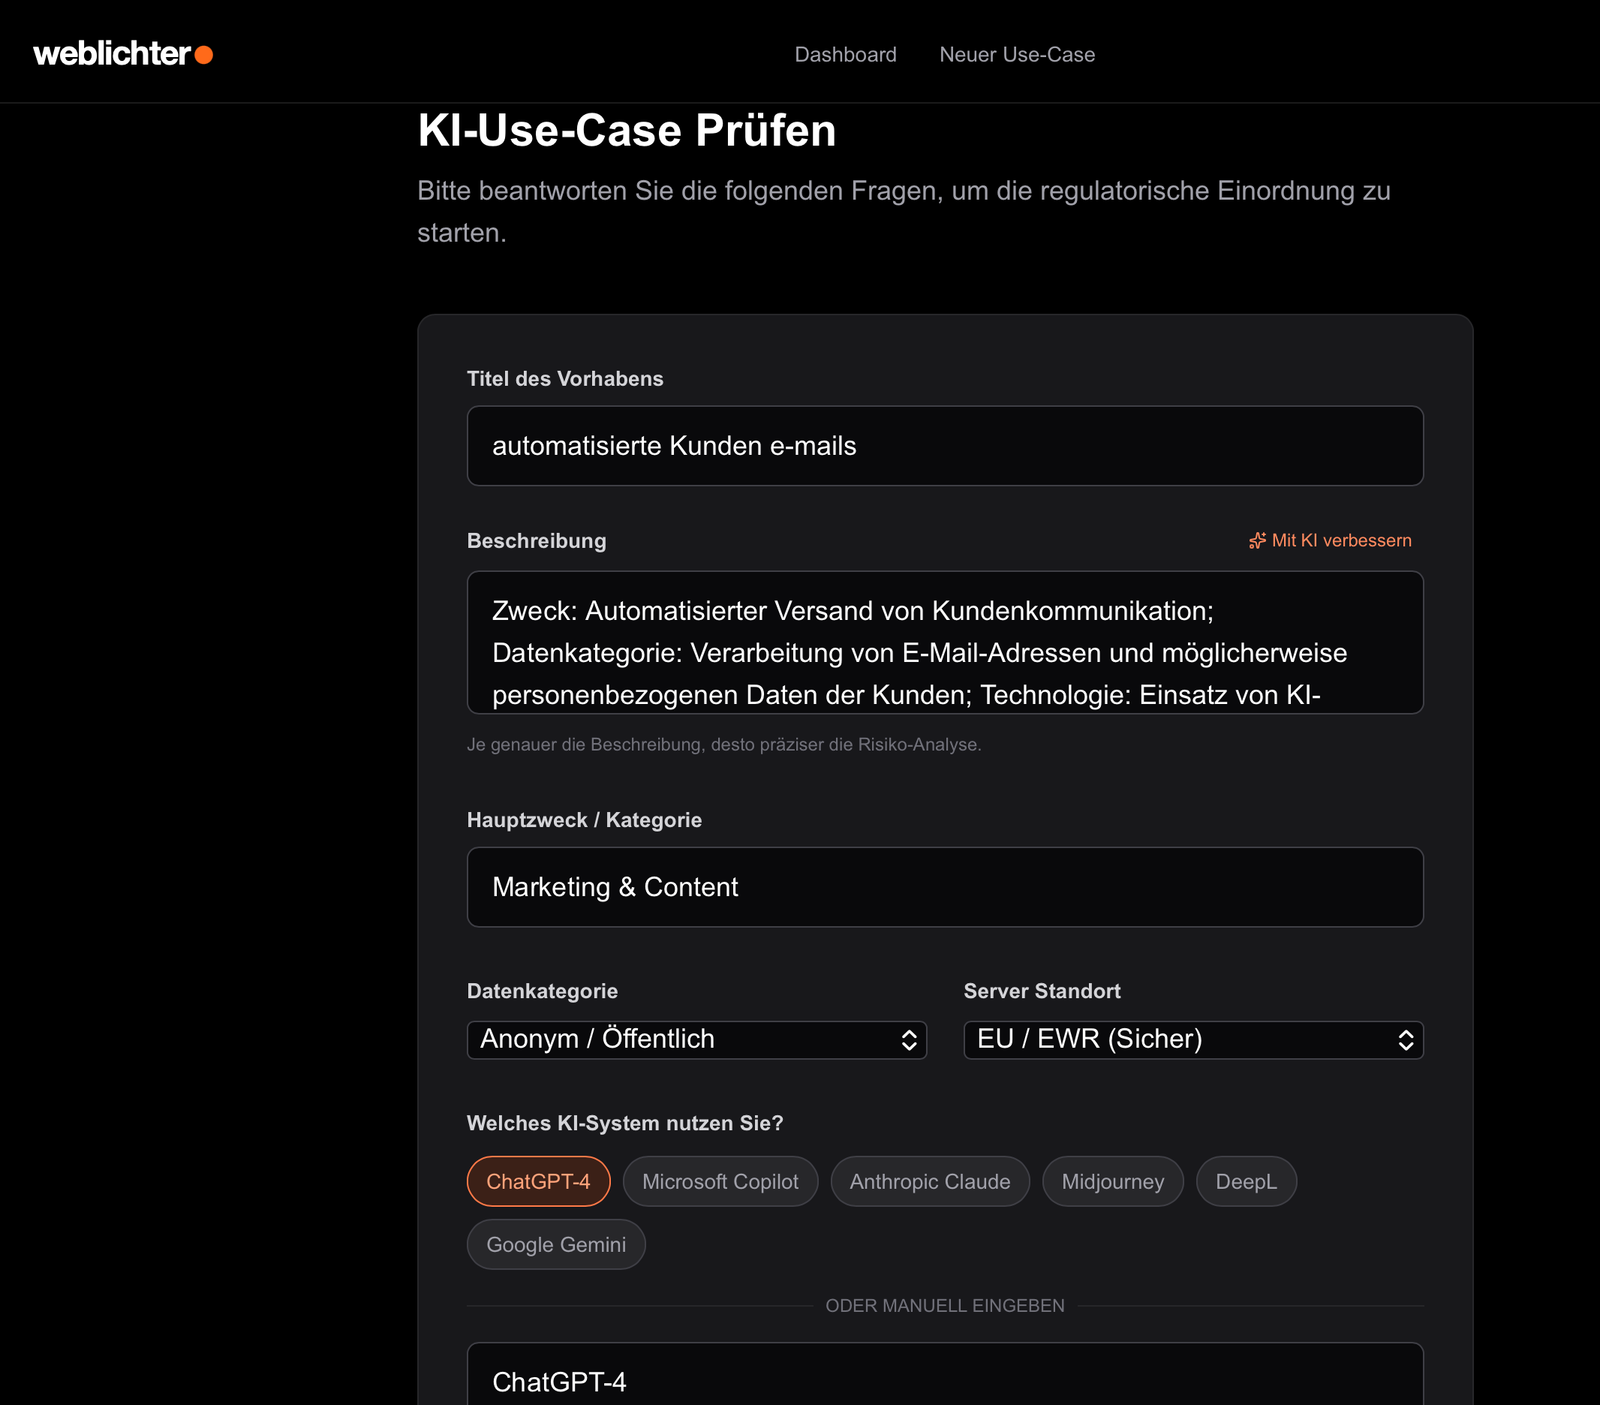Open the Server Standort dropdown
The width and height of the screenshot is (1600, 1405).
[1193, 1040]
